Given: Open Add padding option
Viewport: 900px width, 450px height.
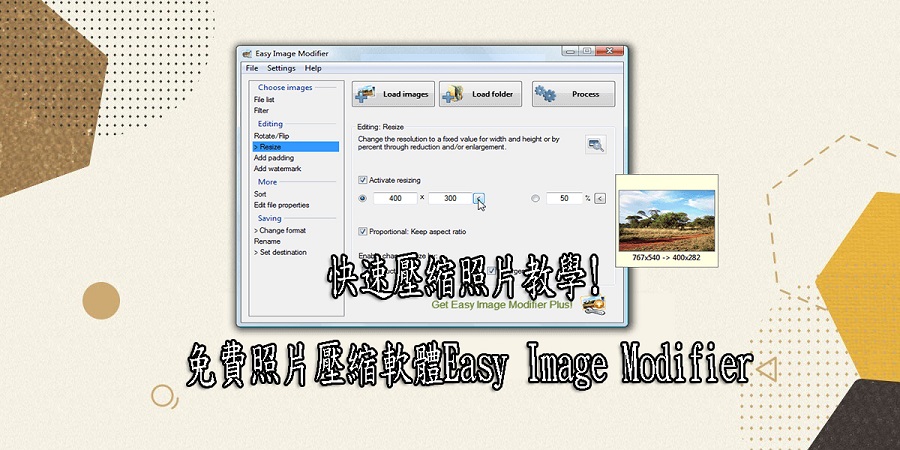Looking at the screenshot, I should point(274,158).
